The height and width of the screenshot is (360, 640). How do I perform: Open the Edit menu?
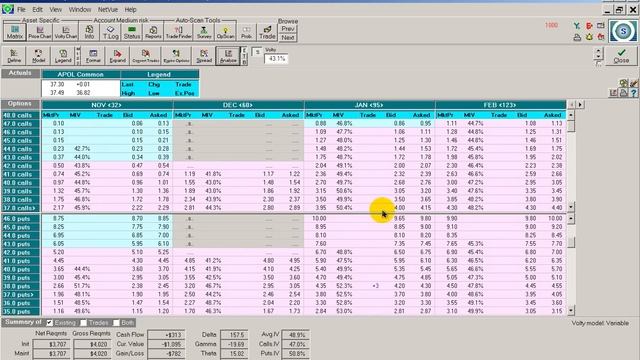[38, 9]
